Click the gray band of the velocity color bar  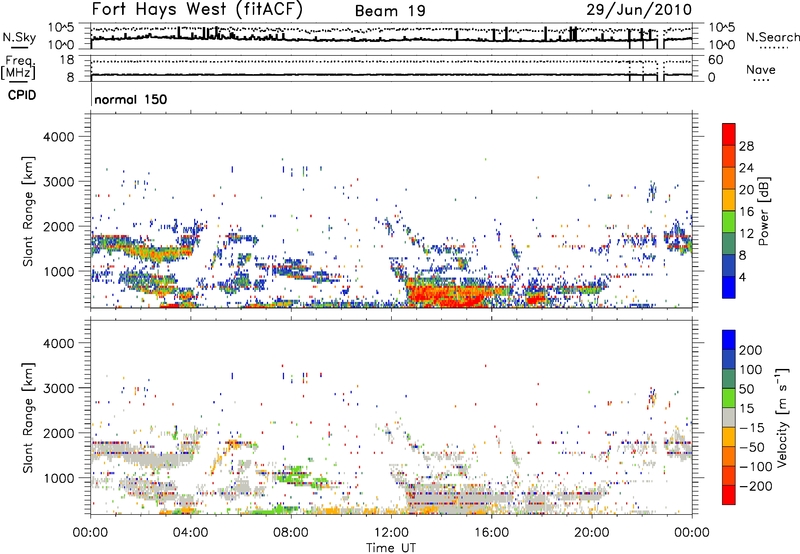[729, 418]
